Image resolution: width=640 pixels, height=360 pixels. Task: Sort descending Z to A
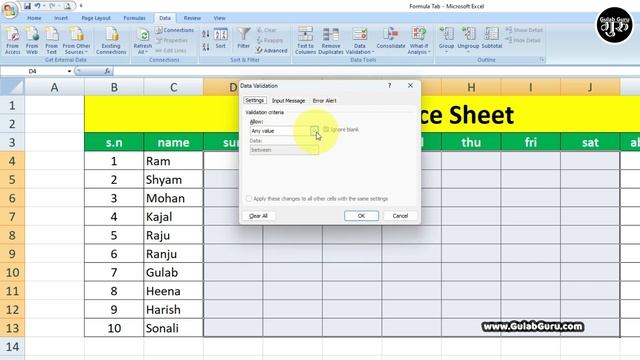pyautogui.click(x=206, y=47)
